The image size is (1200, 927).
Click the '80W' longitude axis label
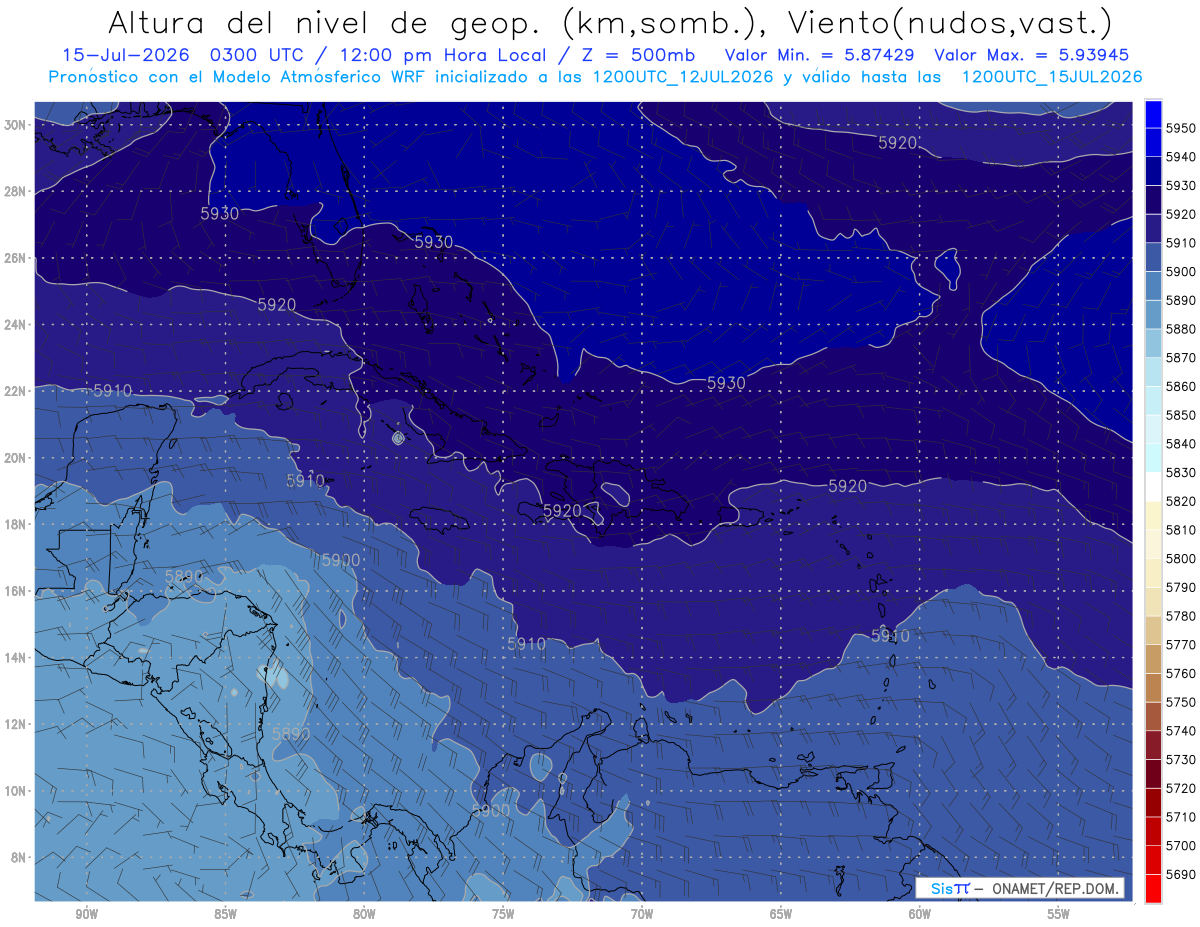(x=364, y=914)
